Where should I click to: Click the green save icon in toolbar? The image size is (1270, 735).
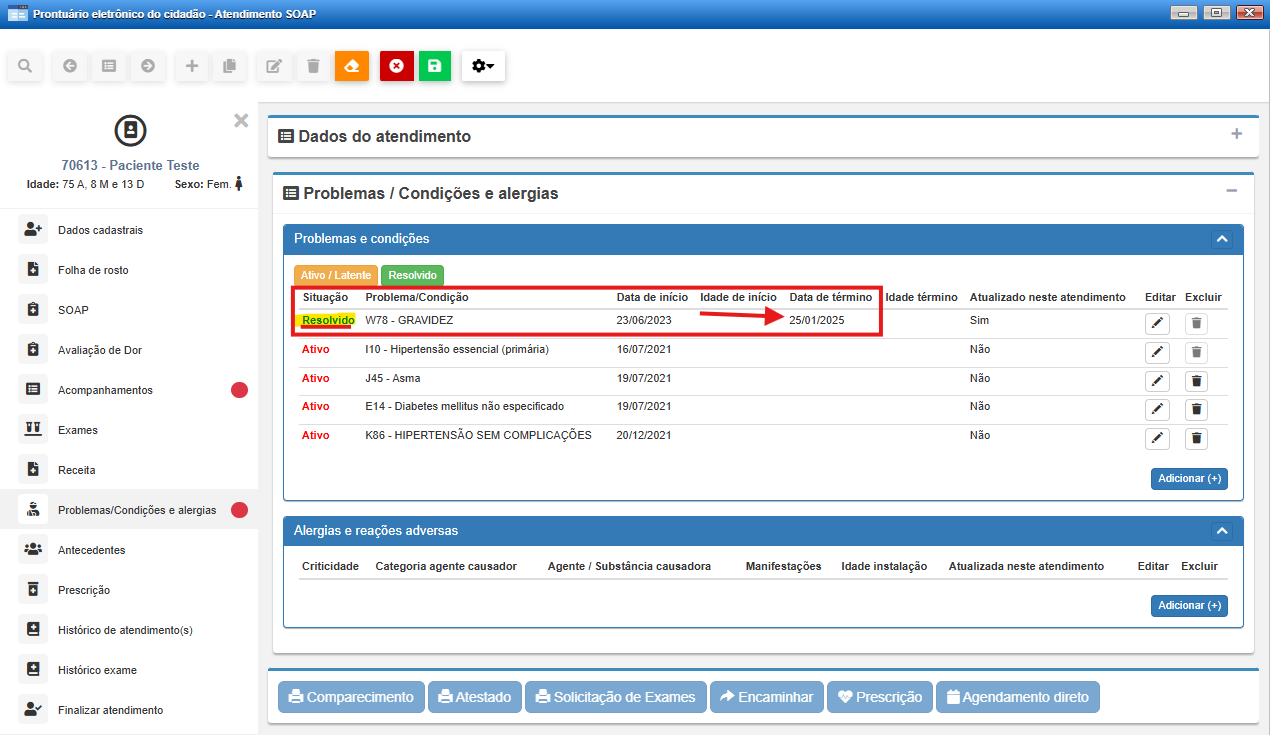pyautogui.click(x=435, y=66)
